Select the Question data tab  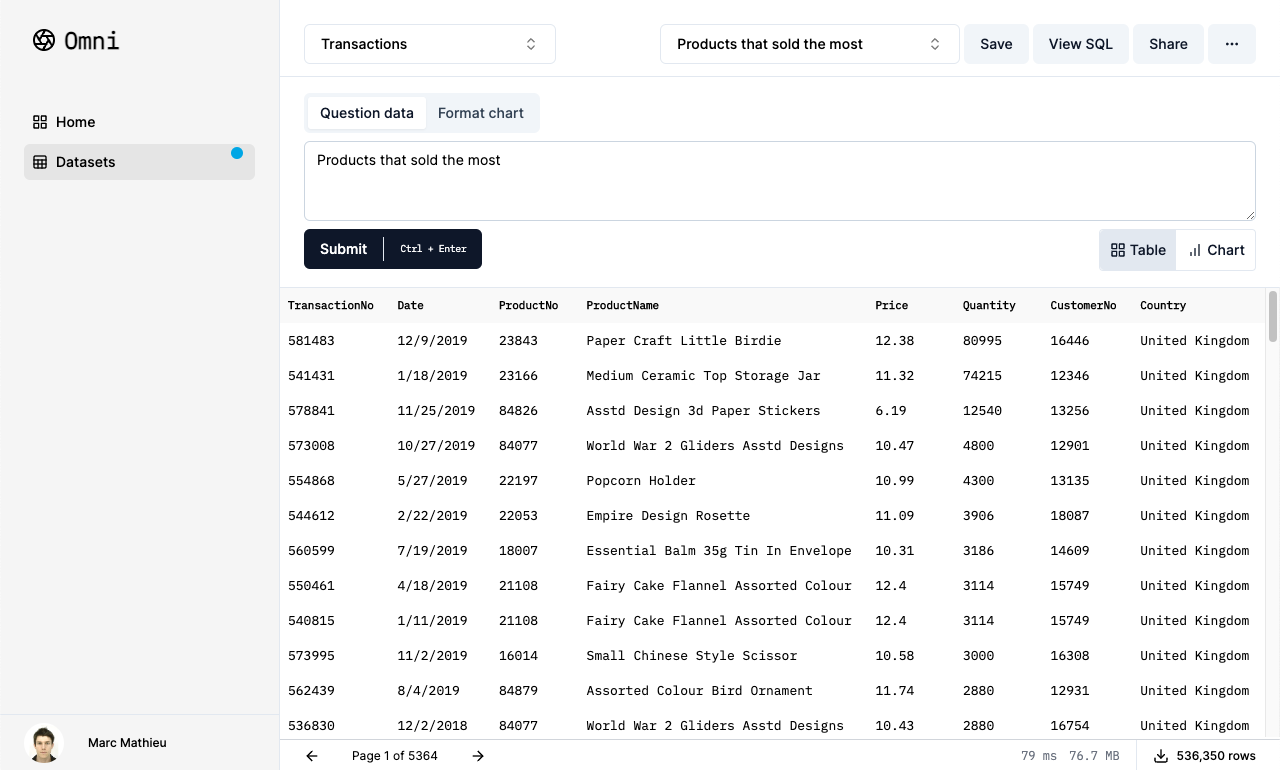366,113
